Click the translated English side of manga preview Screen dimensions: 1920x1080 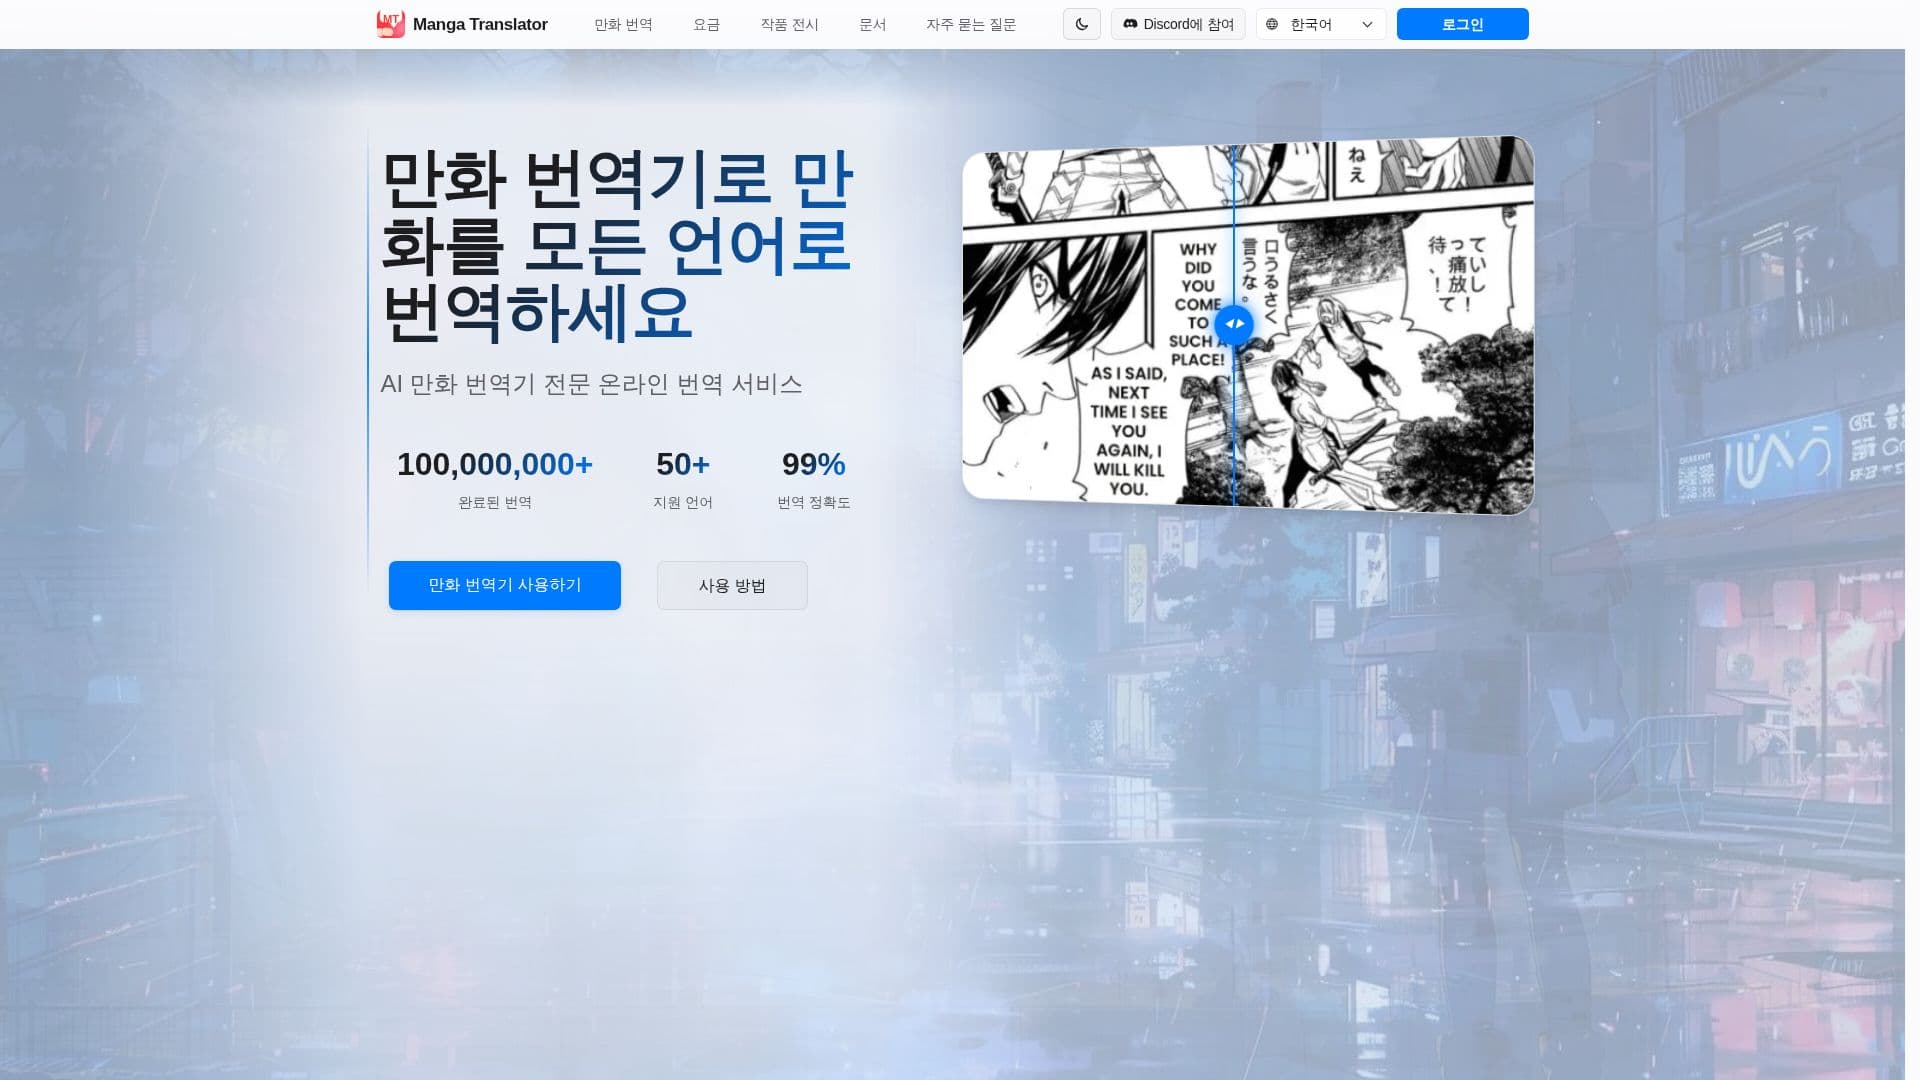click(x=1097, y=325)
